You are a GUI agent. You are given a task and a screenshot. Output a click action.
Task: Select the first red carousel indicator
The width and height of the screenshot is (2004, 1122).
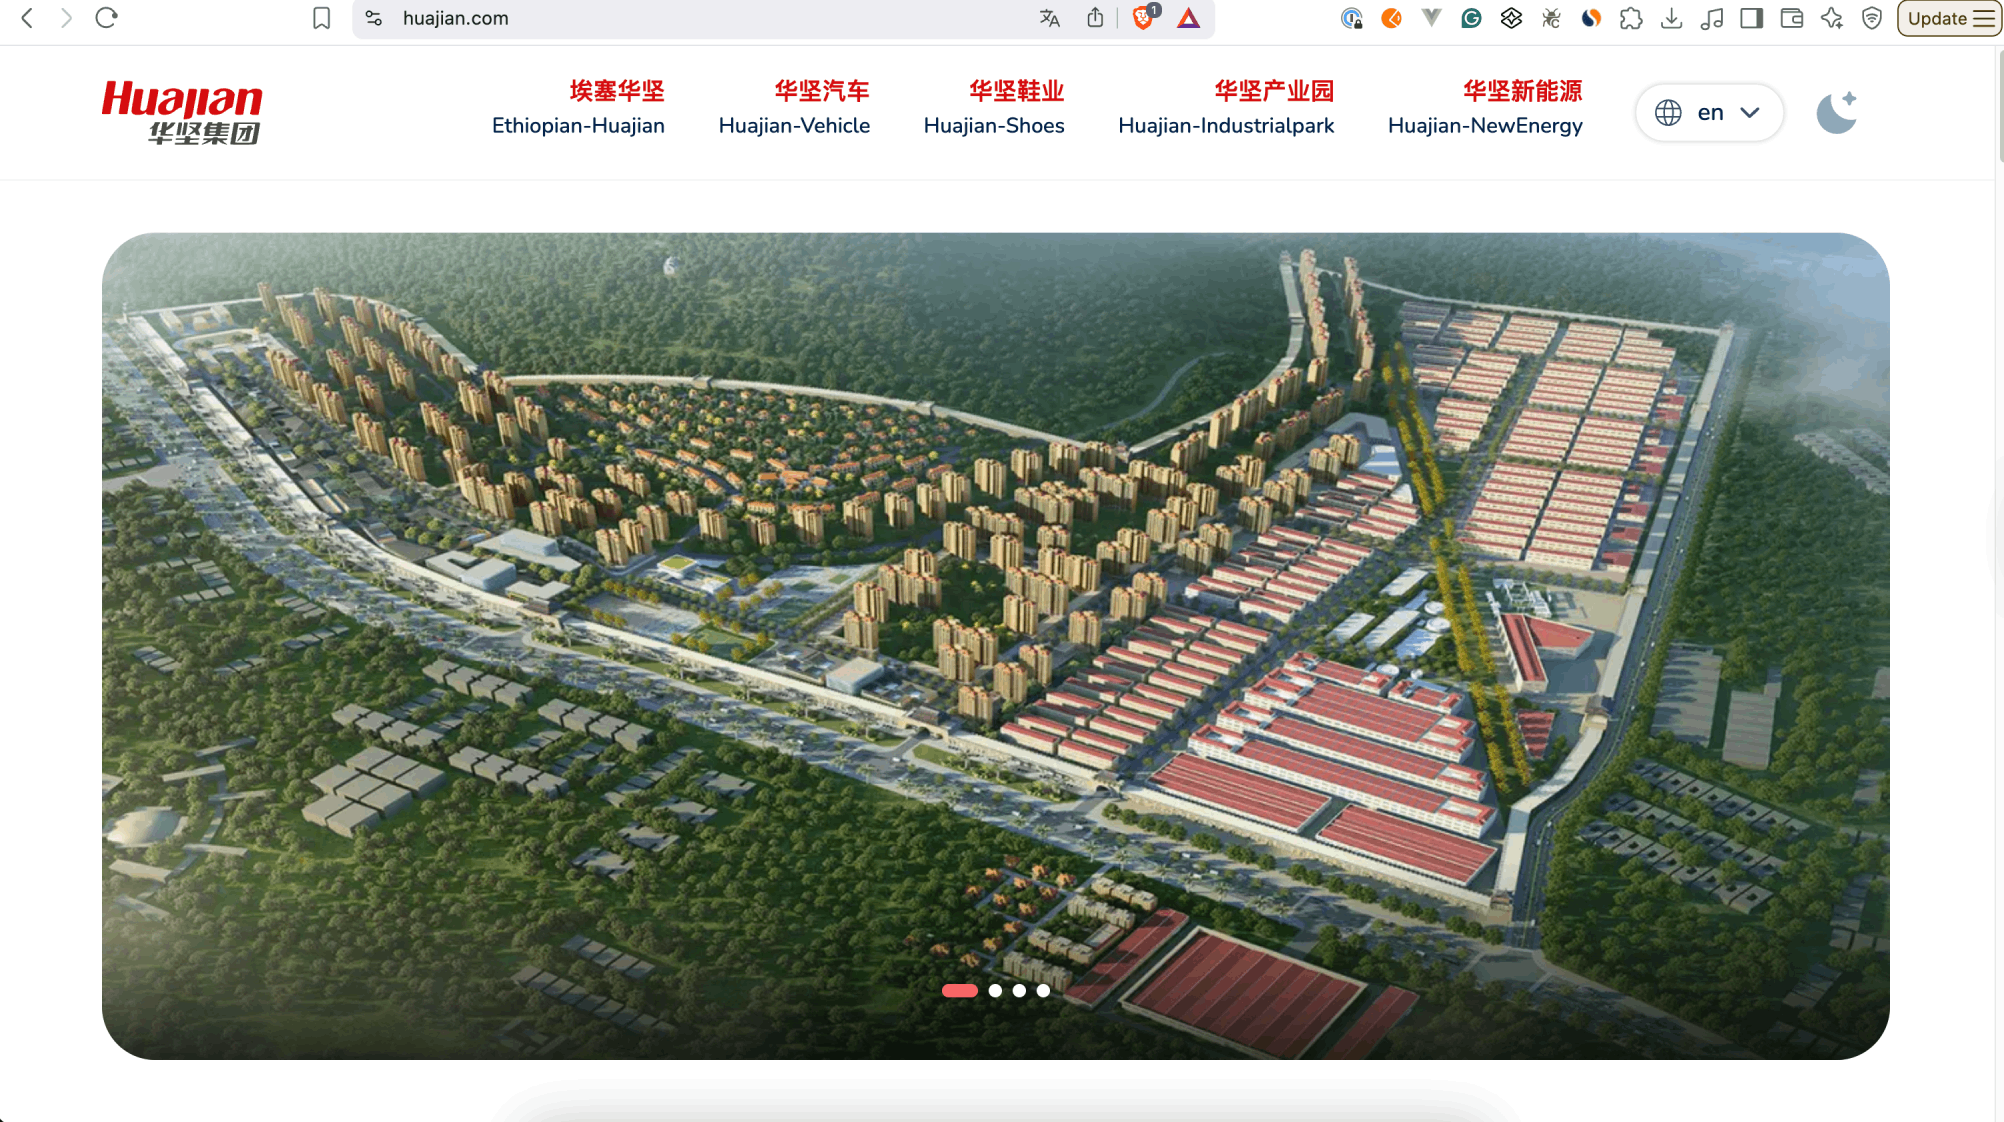coord(959,990)
